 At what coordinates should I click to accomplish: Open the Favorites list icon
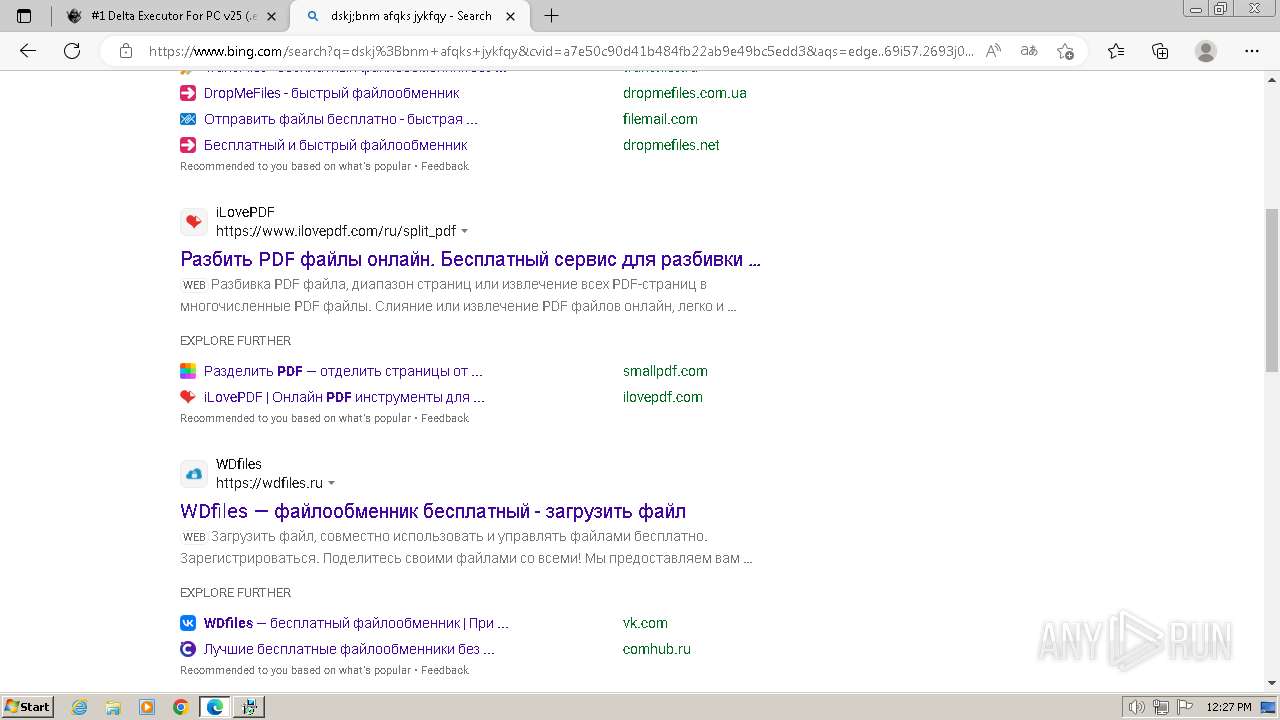pos(1116,51)
